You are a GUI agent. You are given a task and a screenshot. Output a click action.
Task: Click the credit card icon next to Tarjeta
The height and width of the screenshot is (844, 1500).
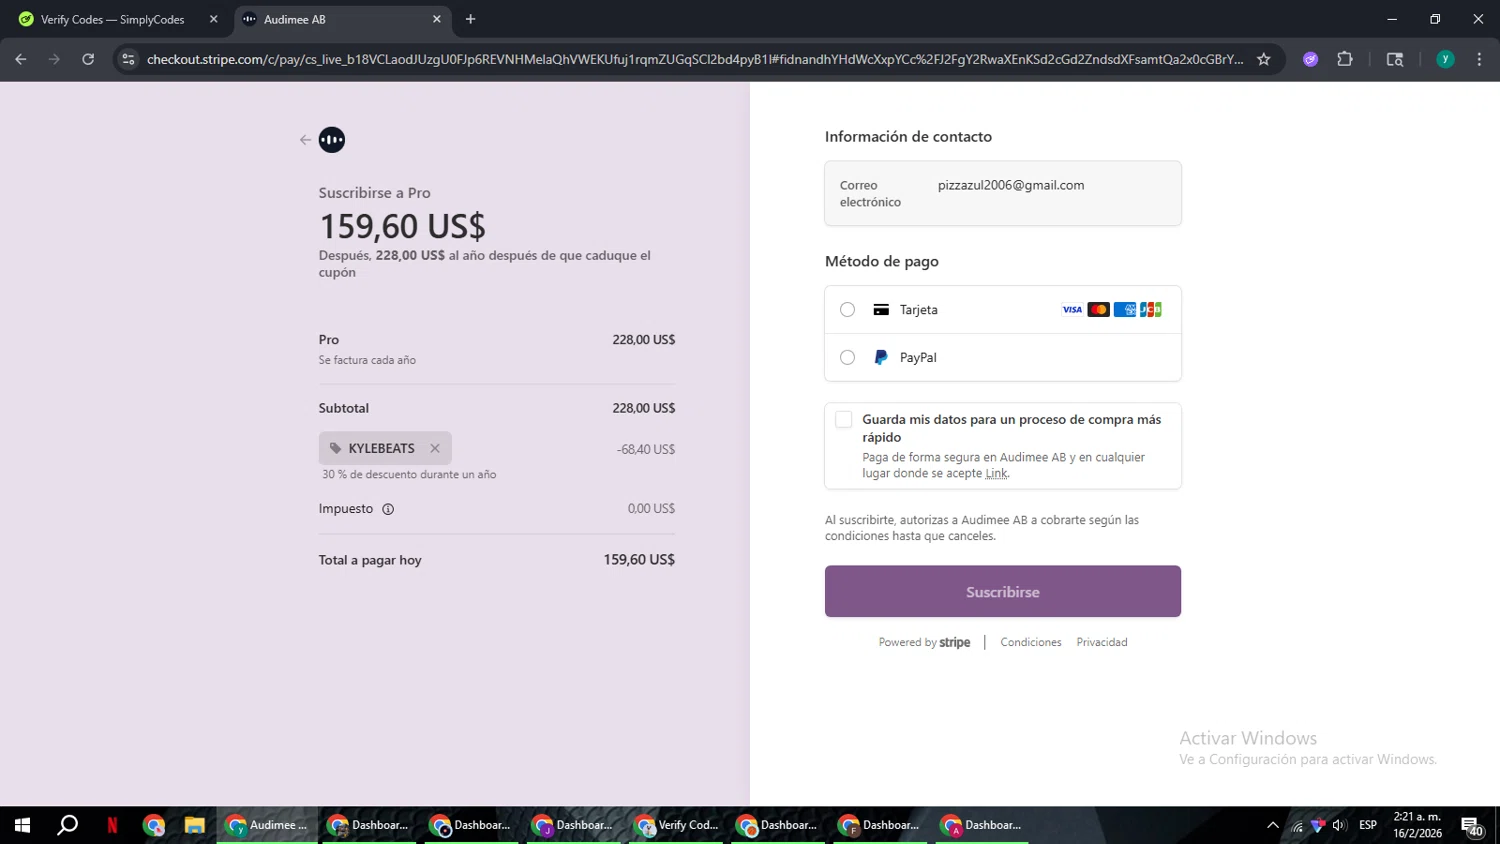(x=881, y=310)
